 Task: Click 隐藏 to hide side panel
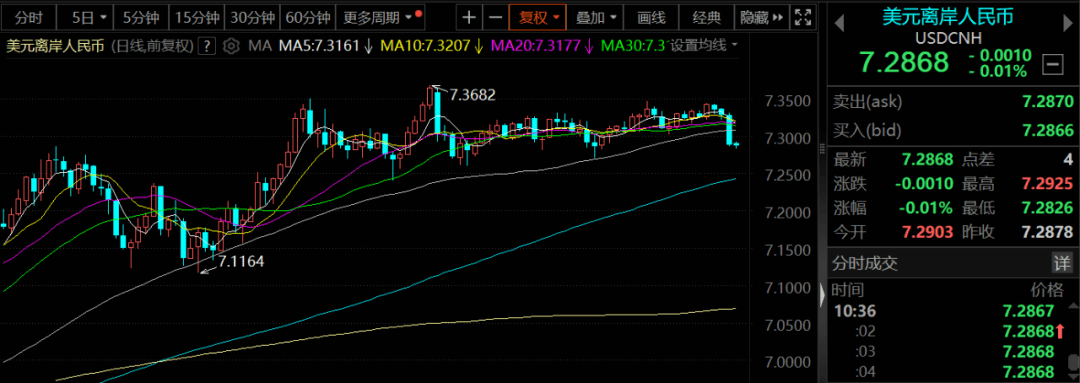click(x=761, y=17)
